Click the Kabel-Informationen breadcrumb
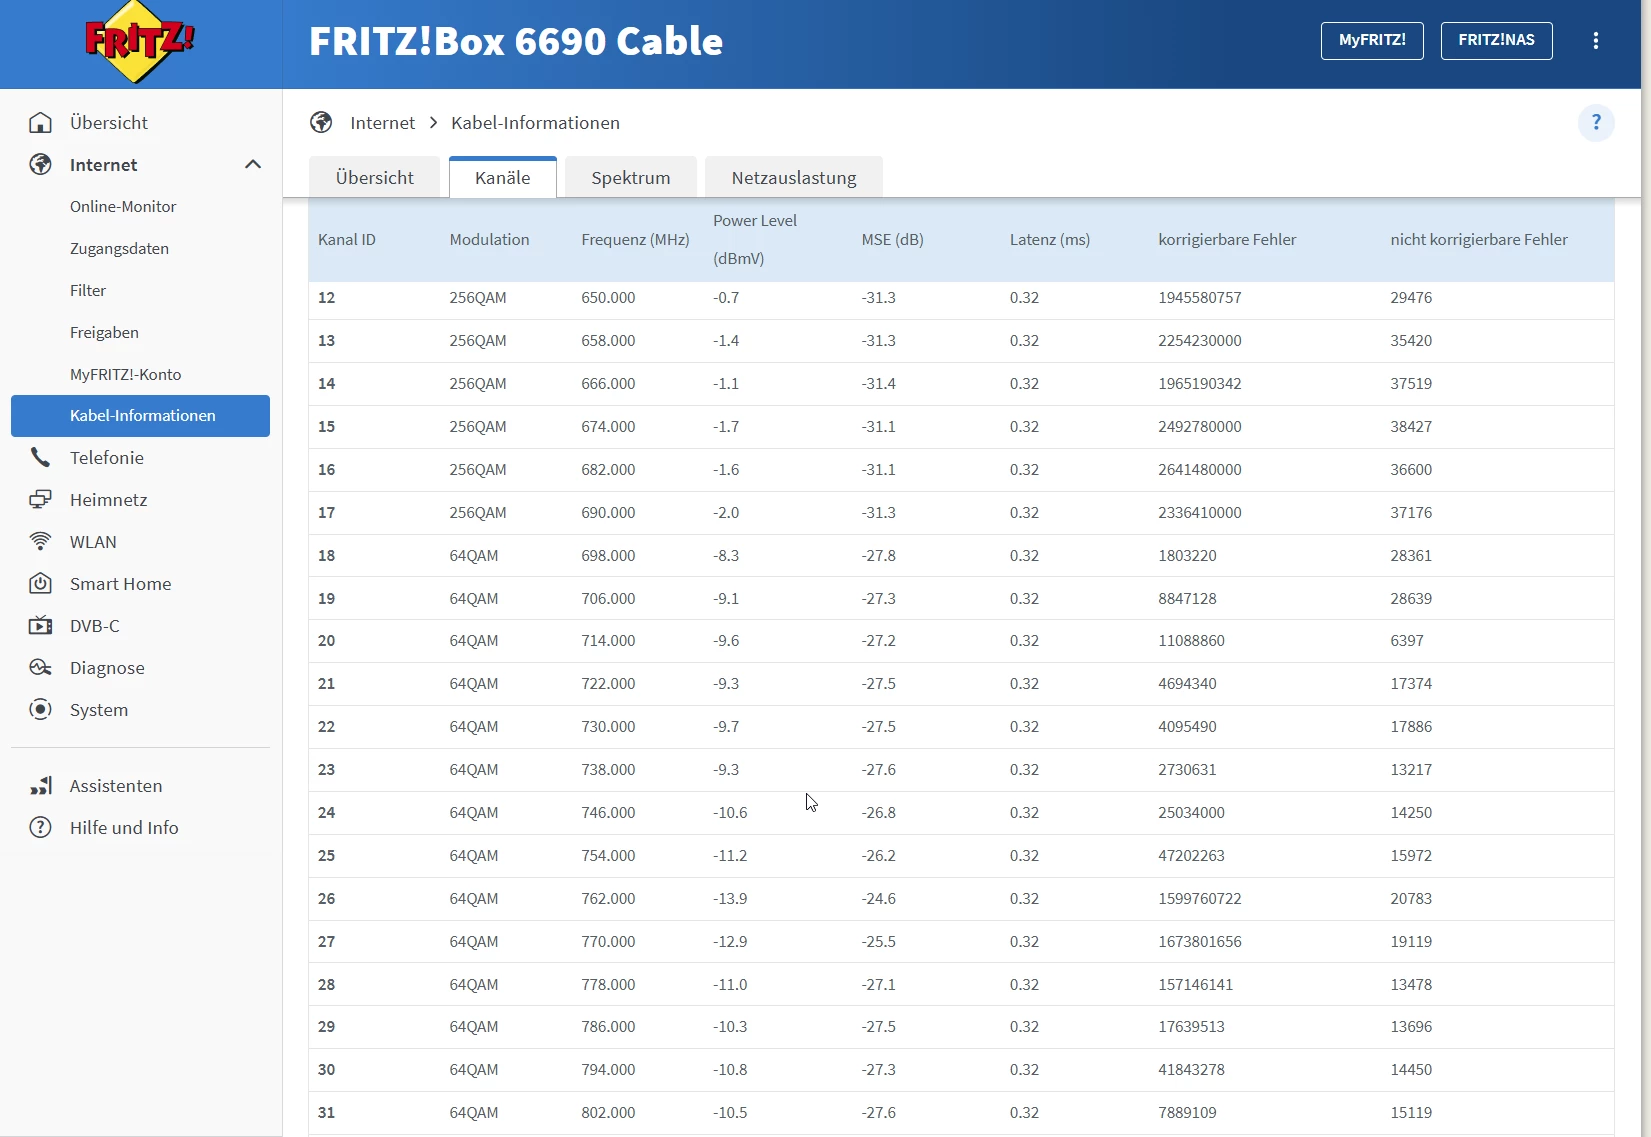Viewport: 1651px width, 1137px height. 535,123
